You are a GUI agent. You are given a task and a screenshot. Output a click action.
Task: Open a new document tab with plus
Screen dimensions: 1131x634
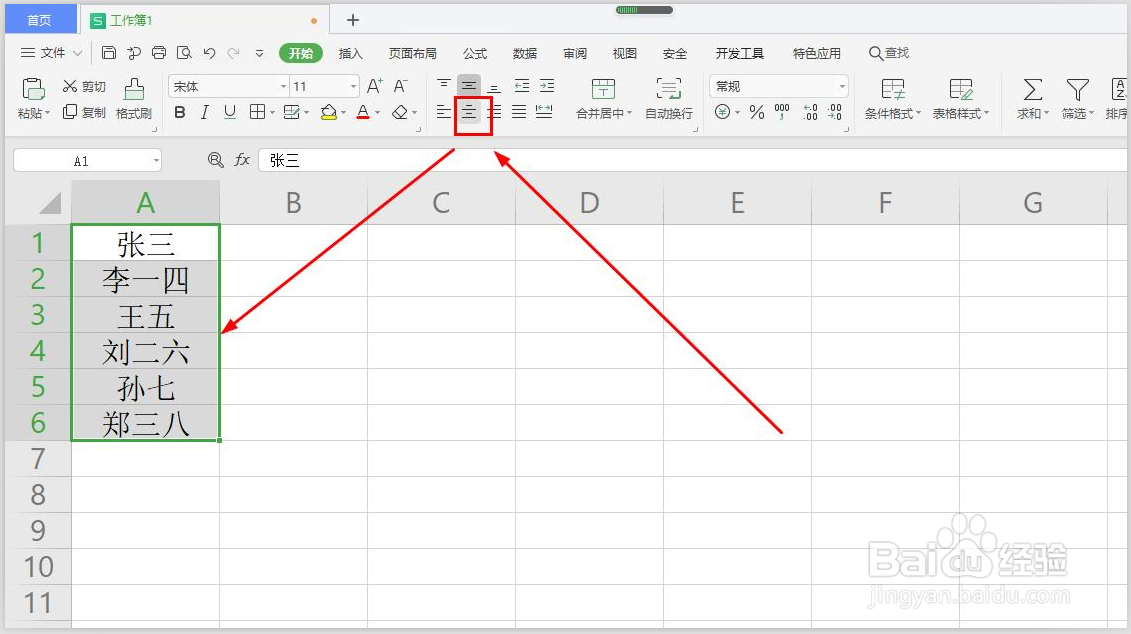pos(353,20)
